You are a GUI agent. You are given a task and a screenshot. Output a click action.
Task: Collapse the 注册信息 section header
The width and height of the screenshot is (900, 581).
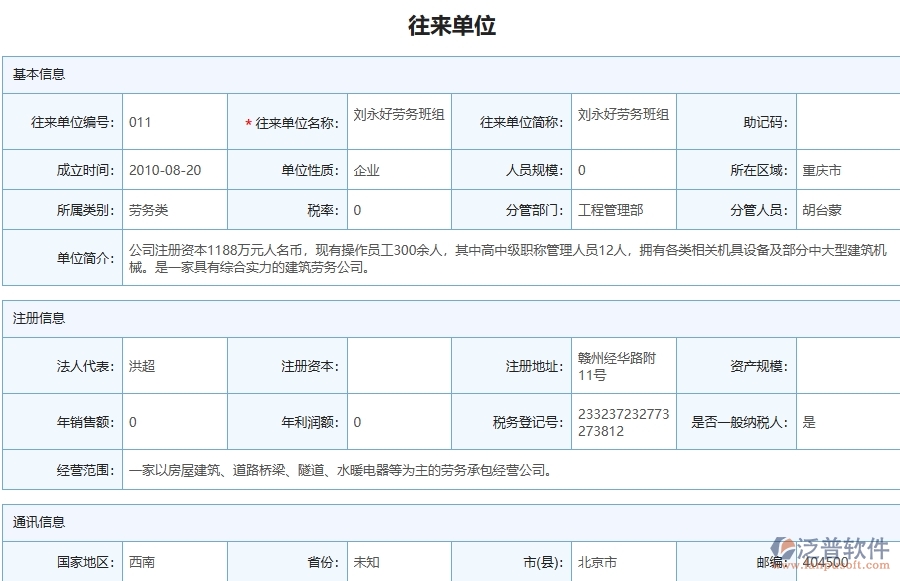coord(33,318)
